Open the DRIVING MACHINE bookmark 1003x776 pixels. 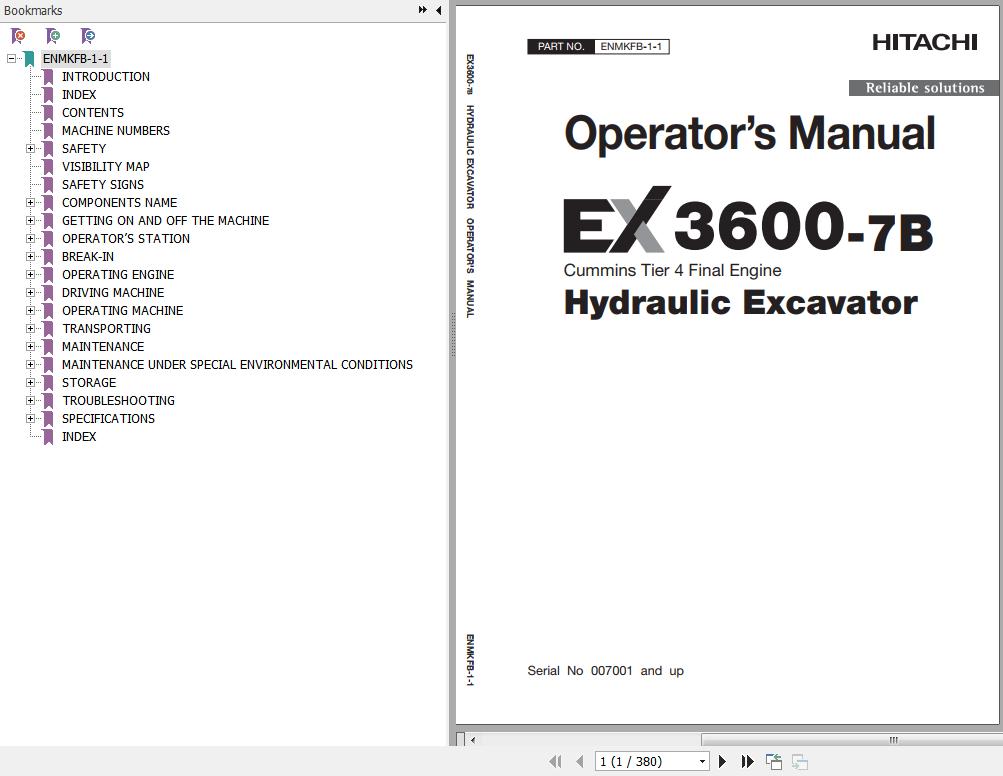[x=113, y=292]
